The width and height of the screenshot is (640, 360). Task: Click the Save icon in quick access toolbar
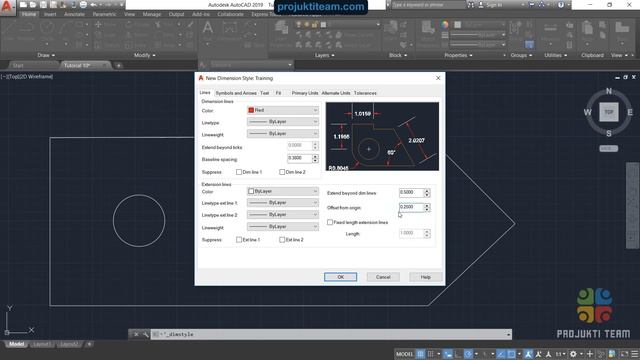(x=43, y=5)
